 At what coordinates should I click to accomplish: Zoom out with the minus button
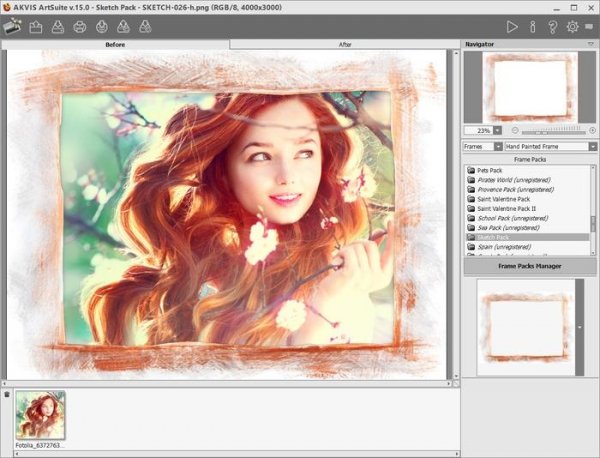(x=515, y=130)
